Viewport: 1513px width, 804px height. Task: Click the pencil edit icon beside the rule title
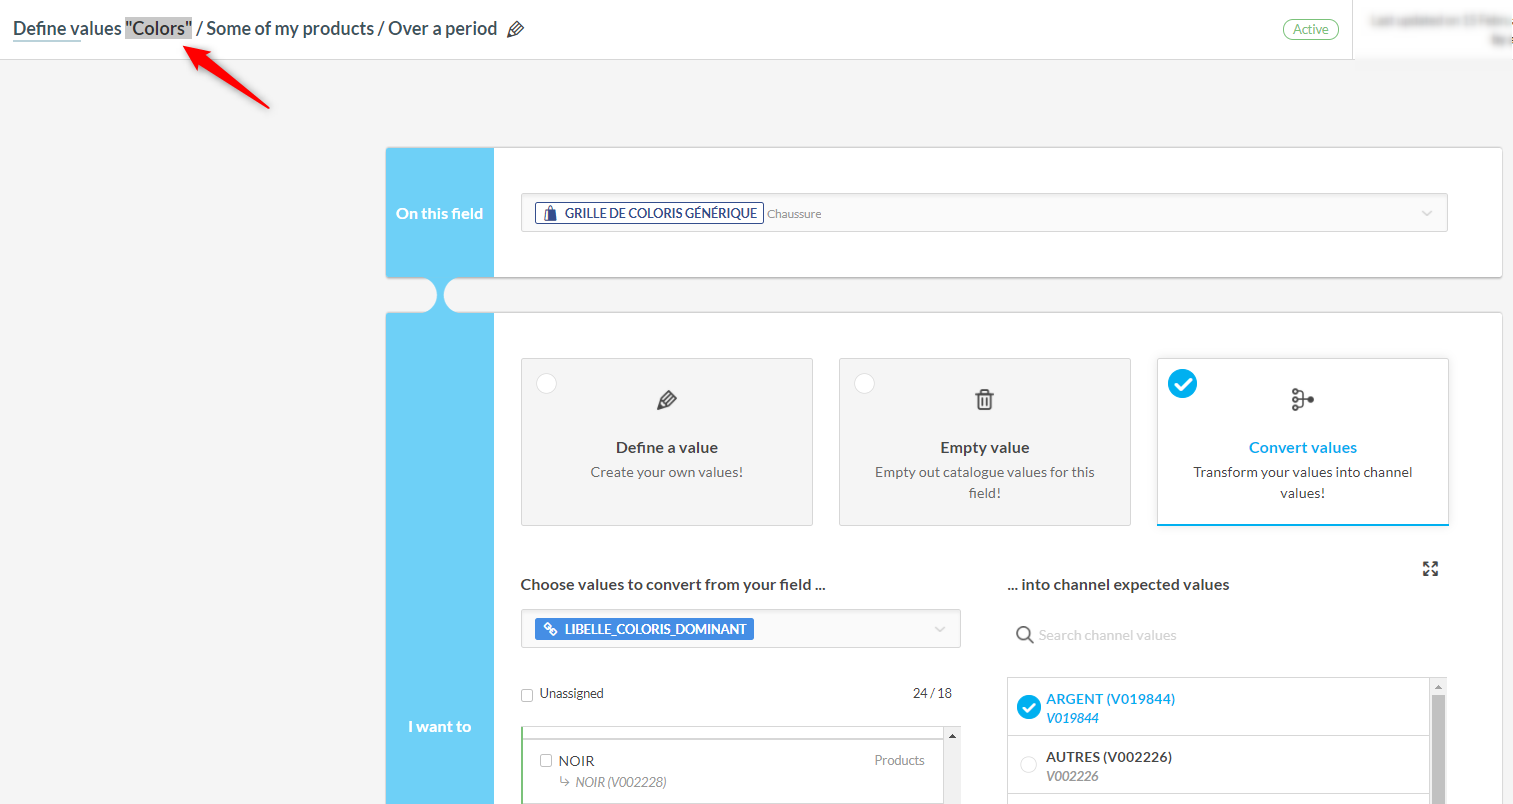[516, 30]
